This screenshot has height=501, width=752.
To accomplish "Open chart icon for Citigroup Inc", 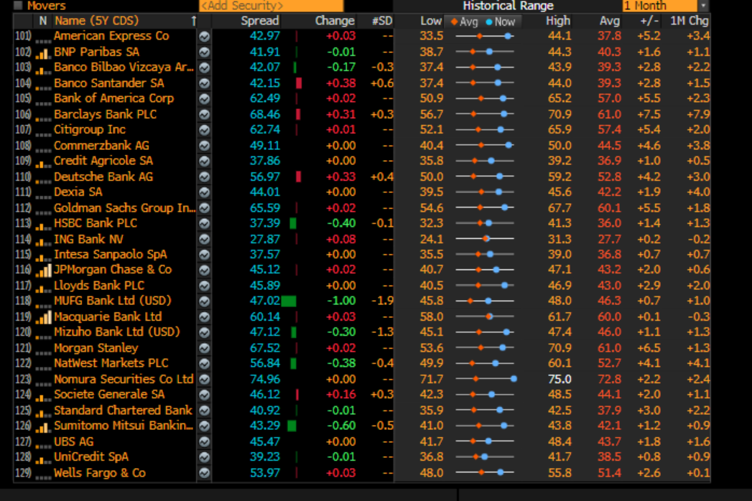I will (204, 130).
